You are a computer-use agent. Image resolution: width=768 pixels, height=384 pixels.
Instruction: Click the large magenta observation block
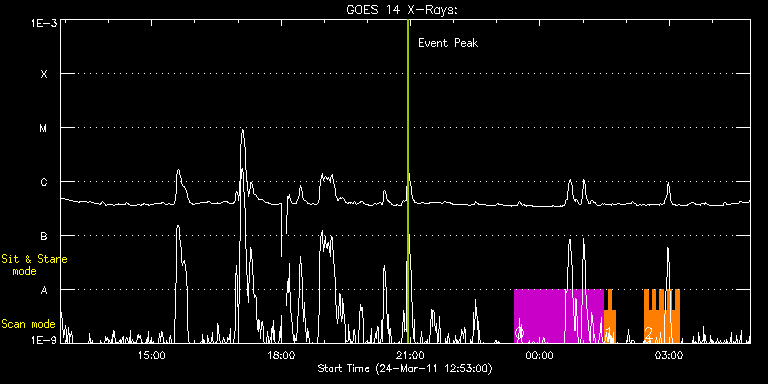[x=559, y=316]
